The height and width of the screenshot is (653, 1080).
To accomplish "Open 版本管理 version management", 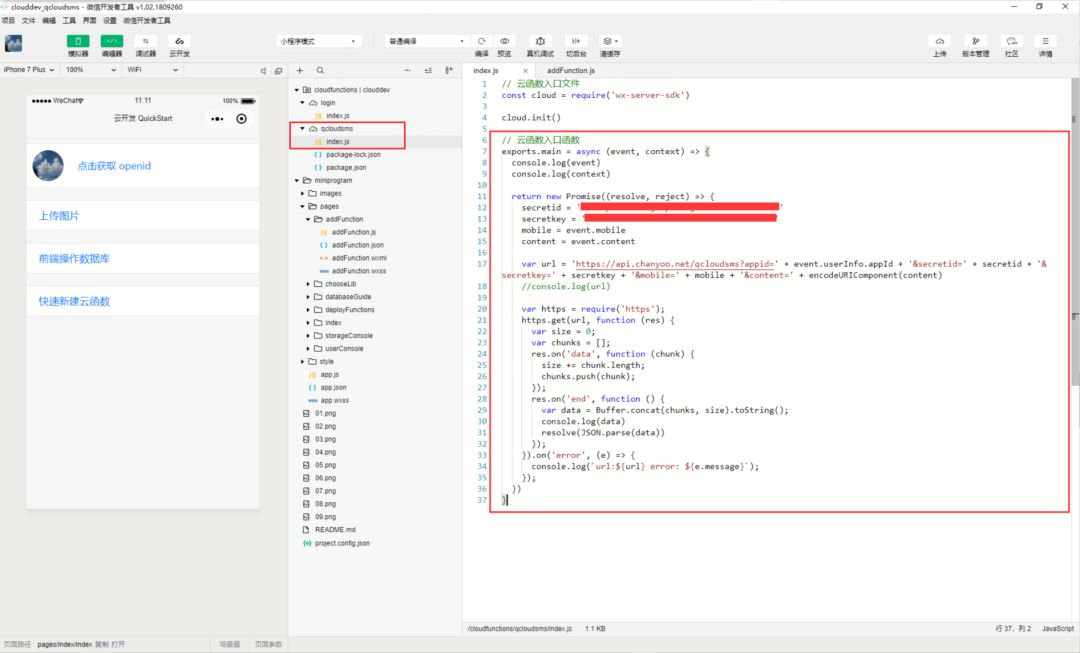I will [975, 41].
